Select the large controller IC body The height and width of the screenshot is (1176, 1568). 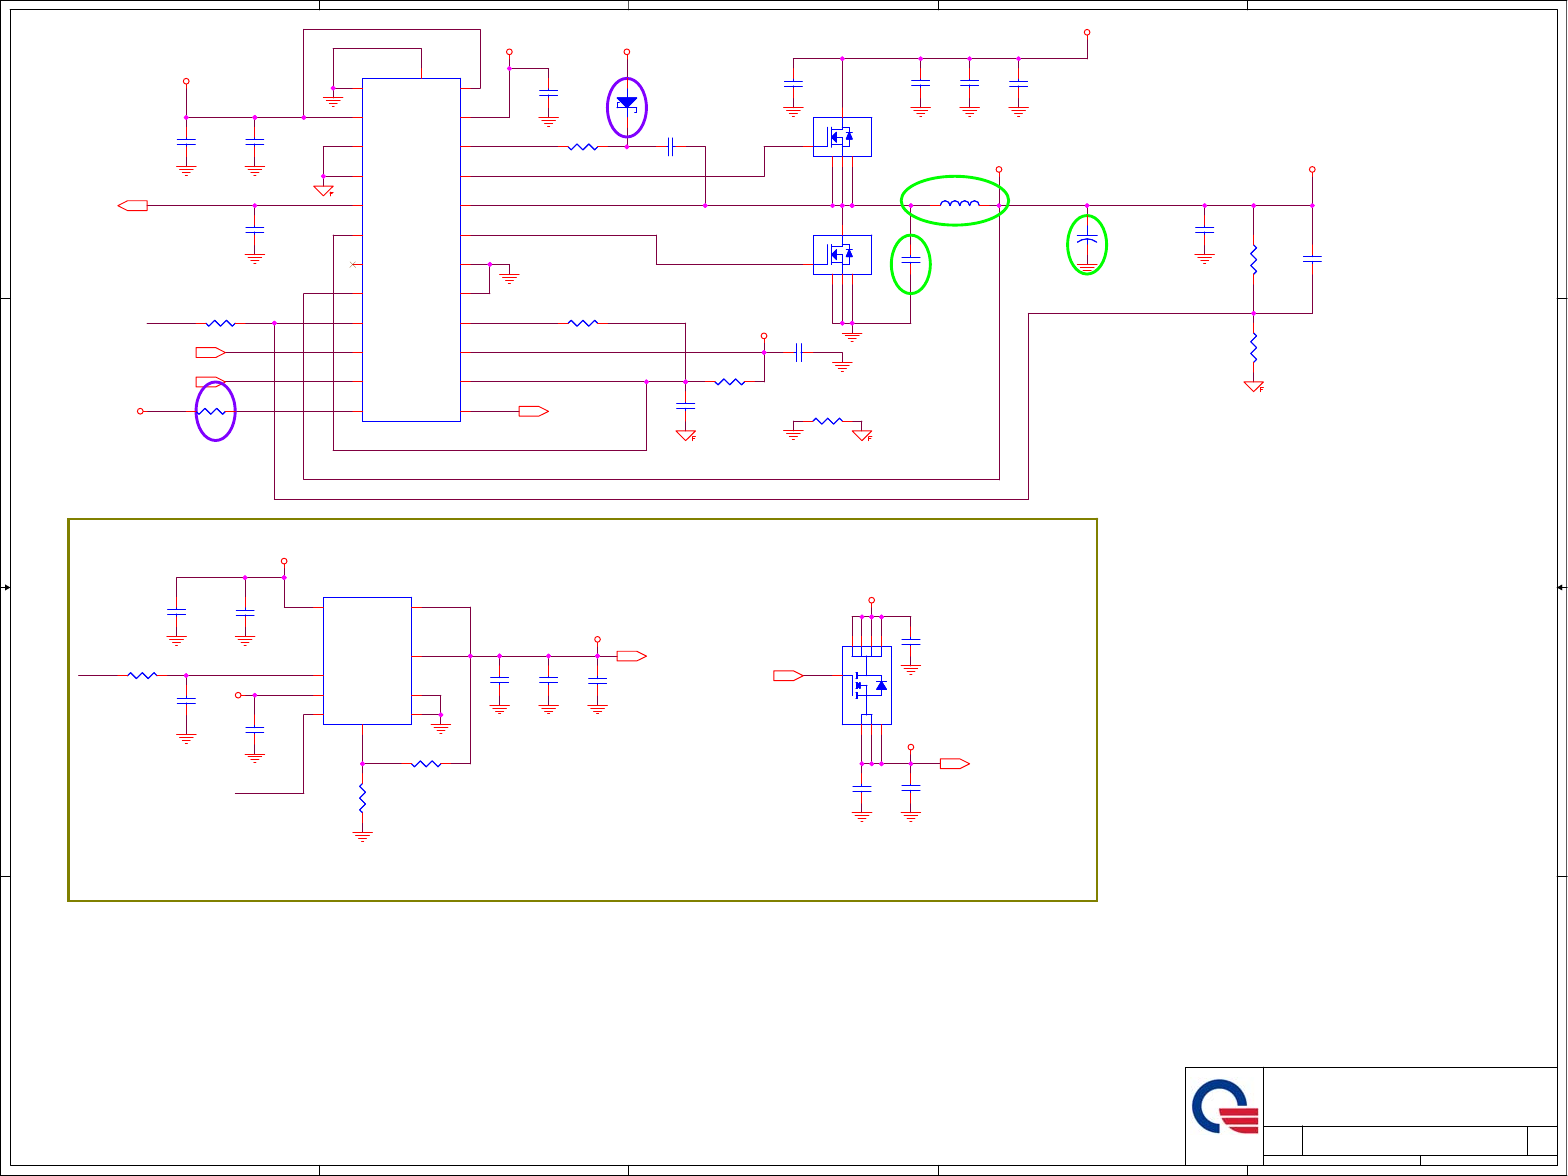411,250
